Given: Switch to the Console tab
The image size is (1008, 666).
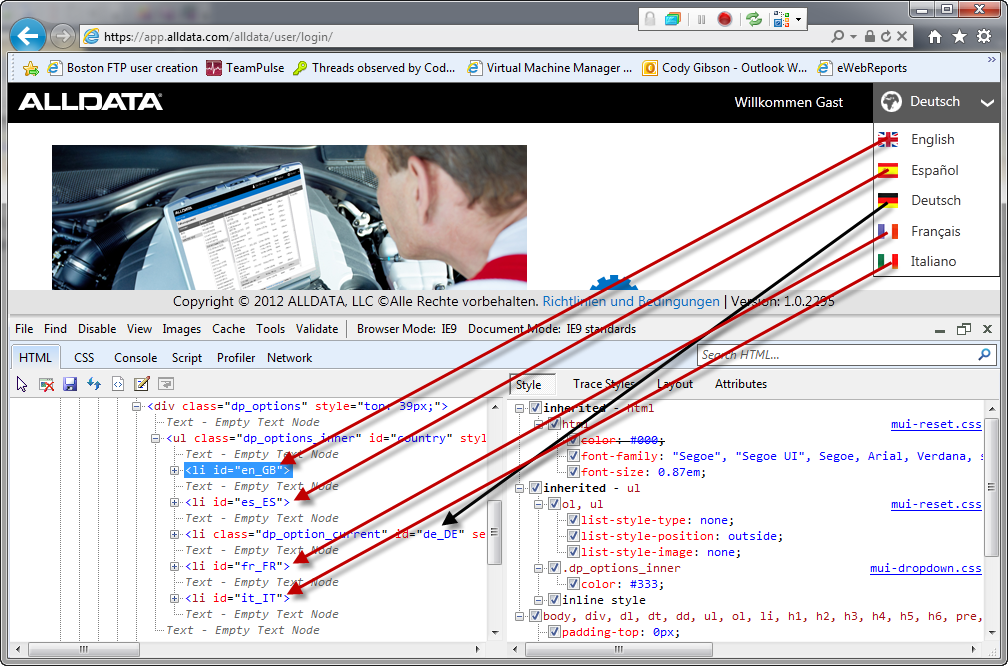Looking at the screenshot, I should [x=135, y=357].
